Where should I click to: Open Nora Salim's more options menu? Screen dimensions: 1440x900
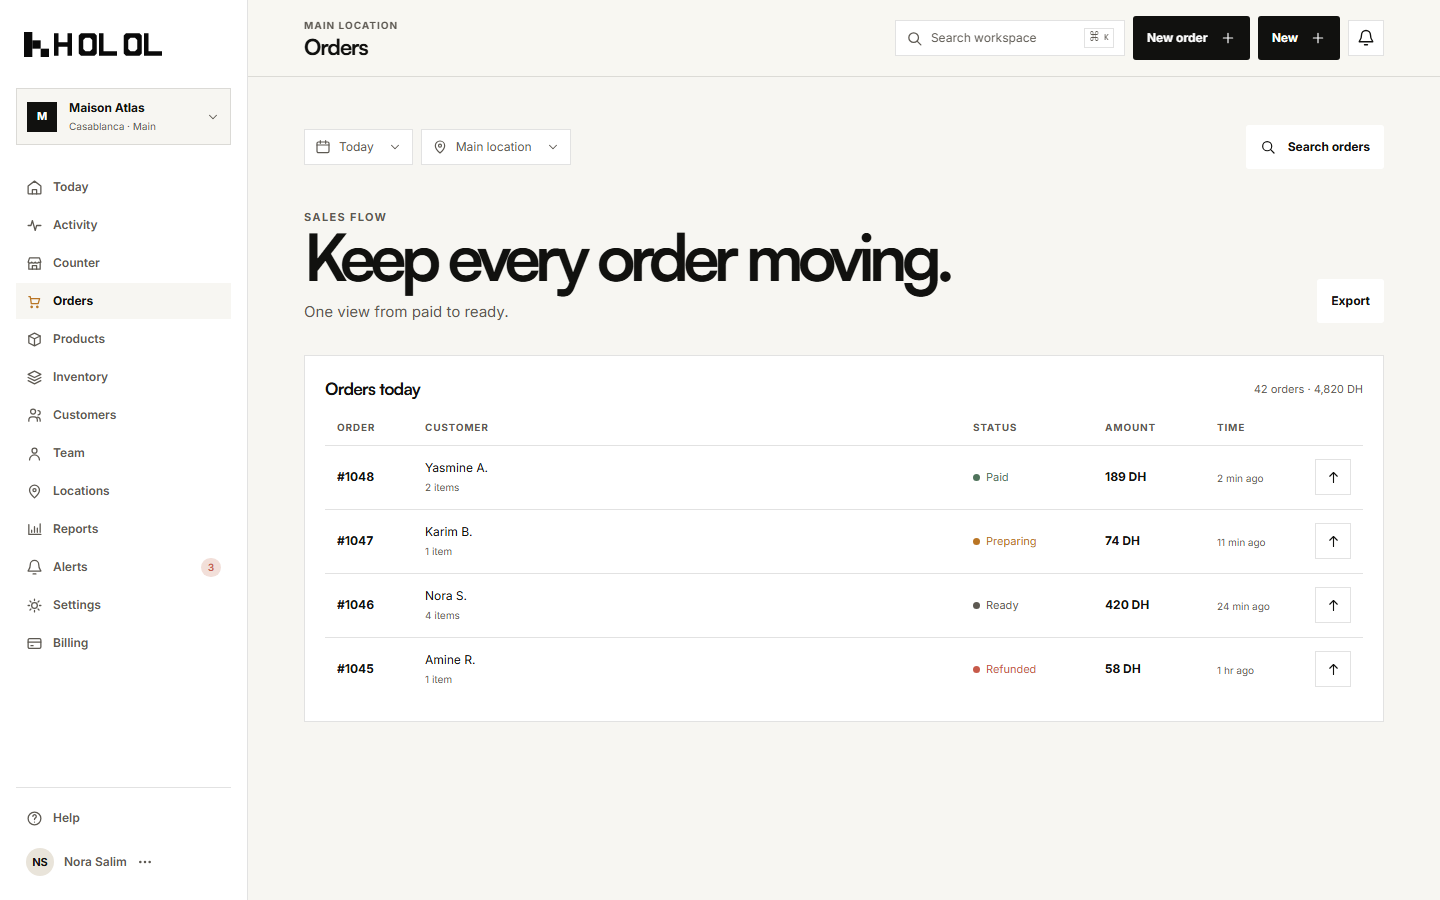(145, 862)
